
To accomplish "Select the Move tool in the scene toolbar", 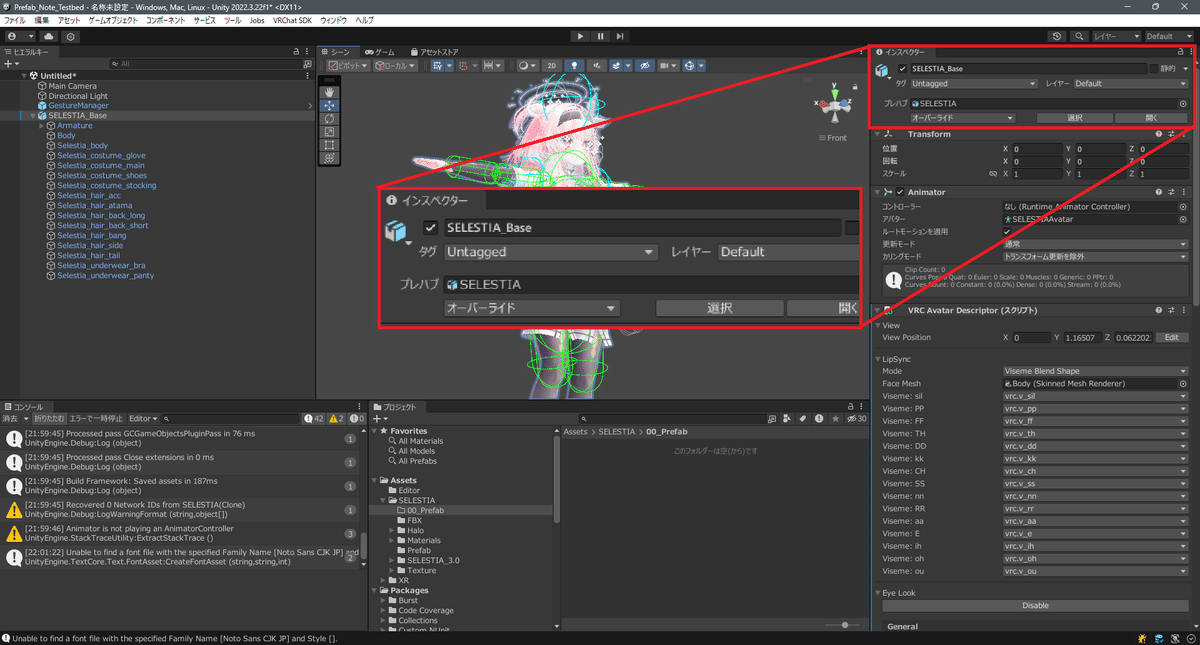I will 329,106.
